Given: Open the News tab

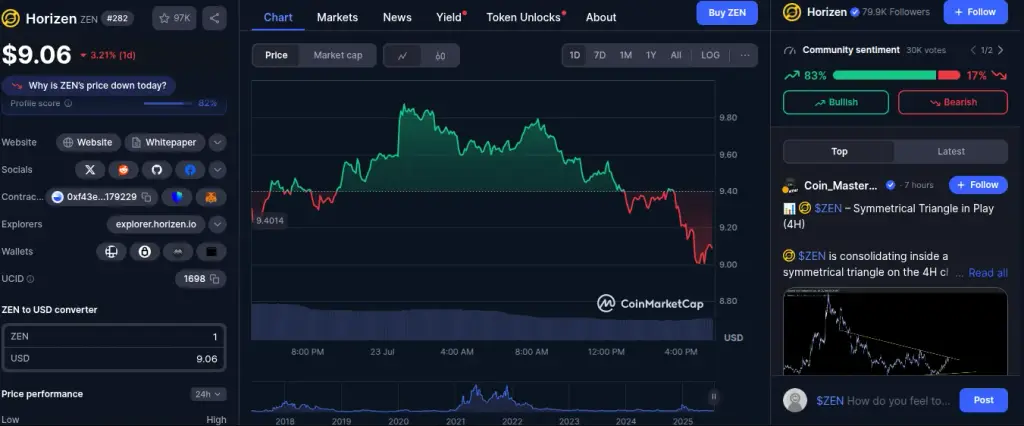Looking at the screenshot, I should pyautogui.click(x=397, y=18).
